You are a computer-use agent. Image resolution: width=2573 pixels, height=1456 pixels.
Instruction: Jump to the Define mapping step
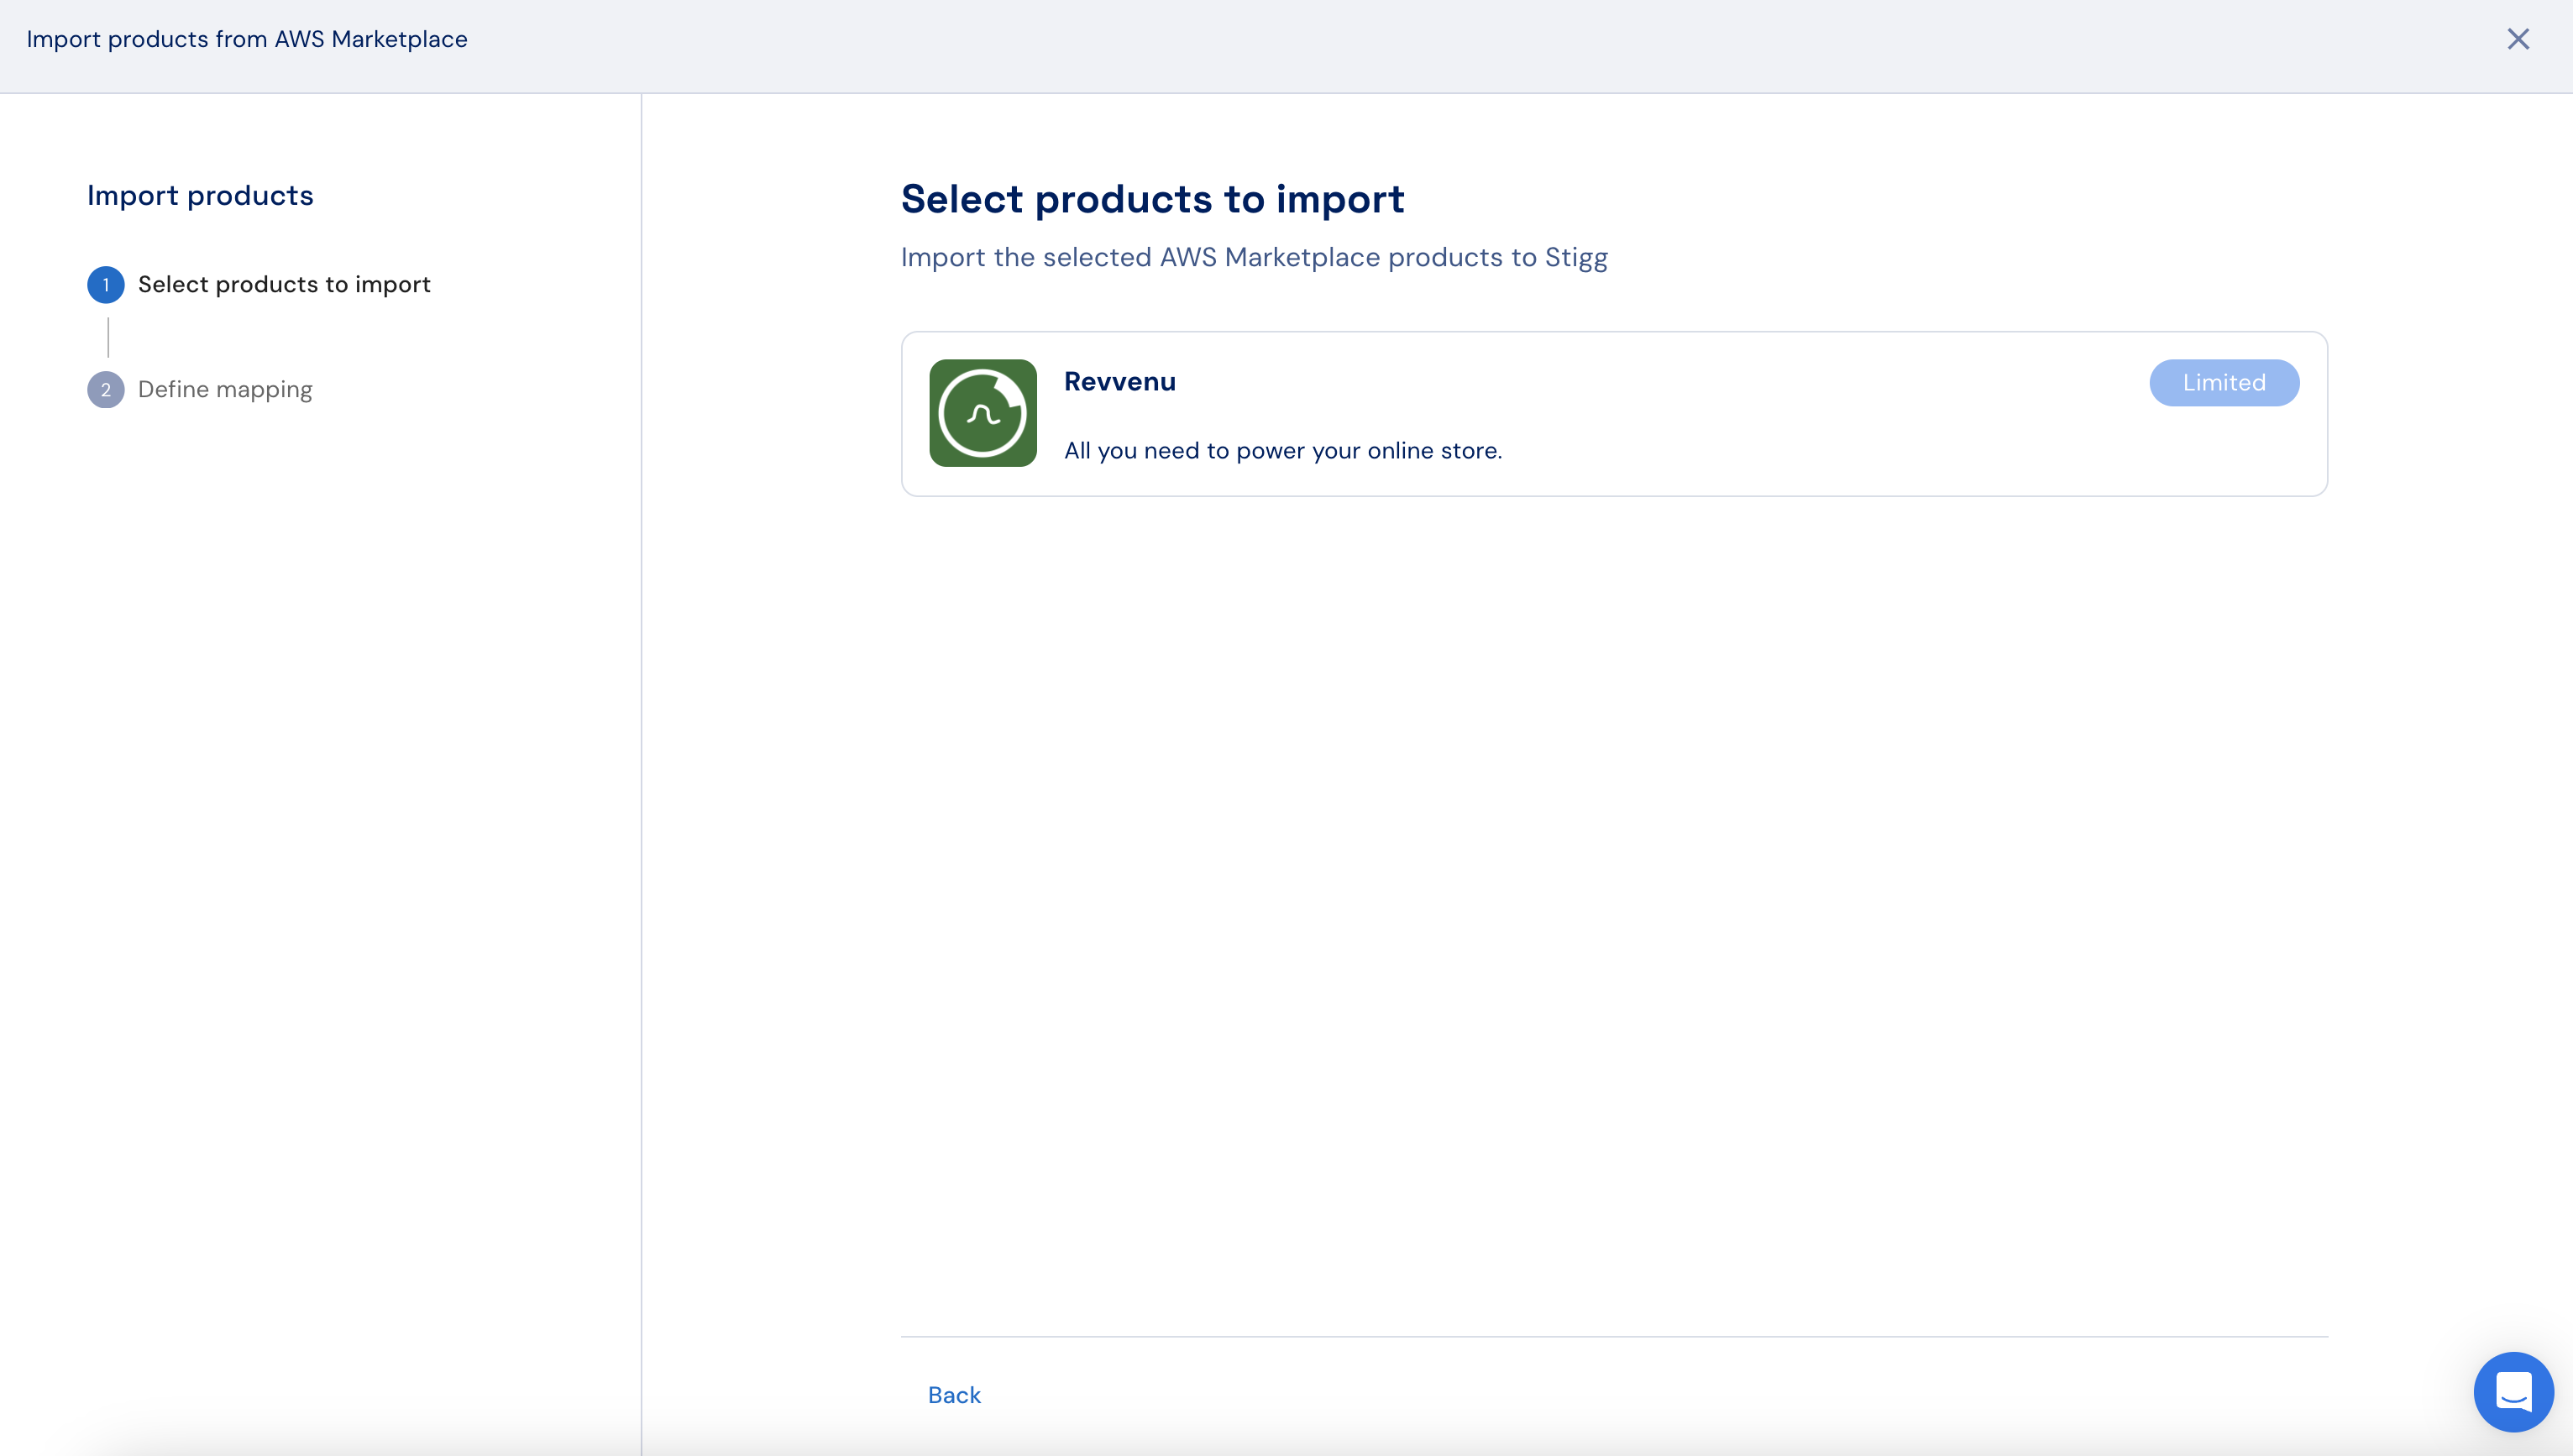click(x=225, y=390)
